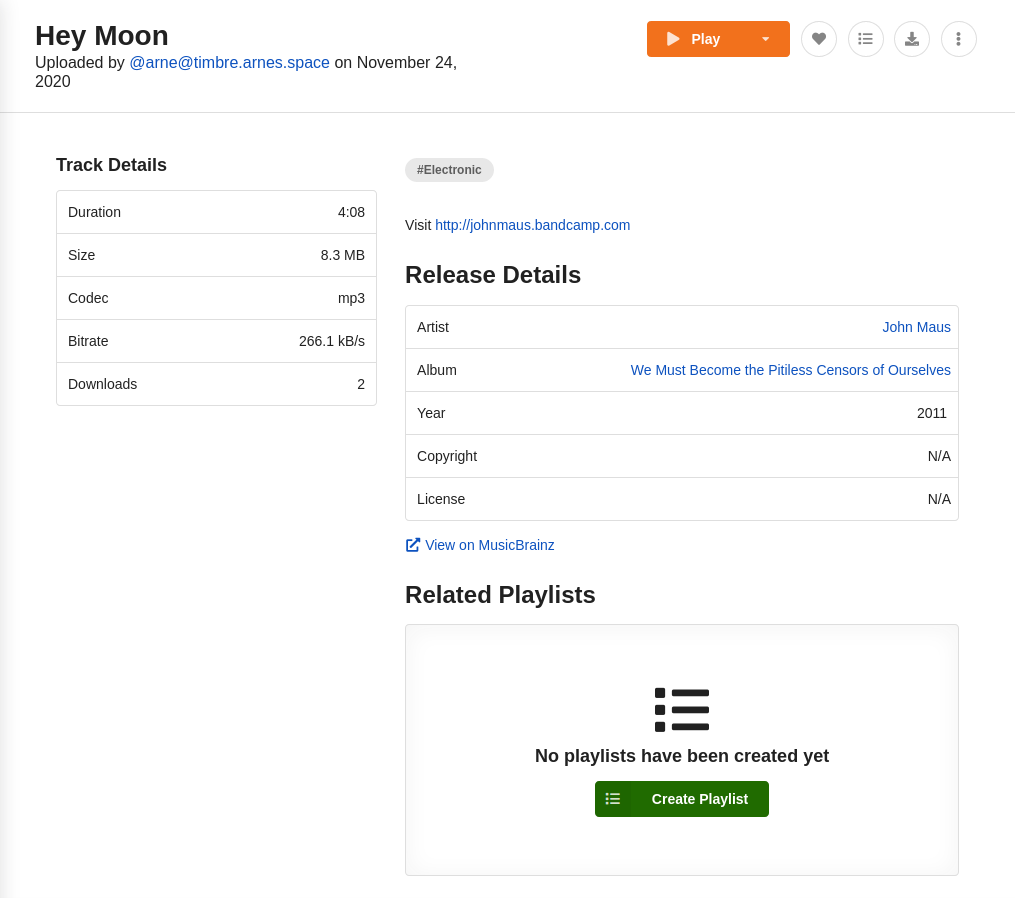Screen dimensions: 1015x898
Task: Click 'No playlists have been created yet' text
Action: [682, 756]
